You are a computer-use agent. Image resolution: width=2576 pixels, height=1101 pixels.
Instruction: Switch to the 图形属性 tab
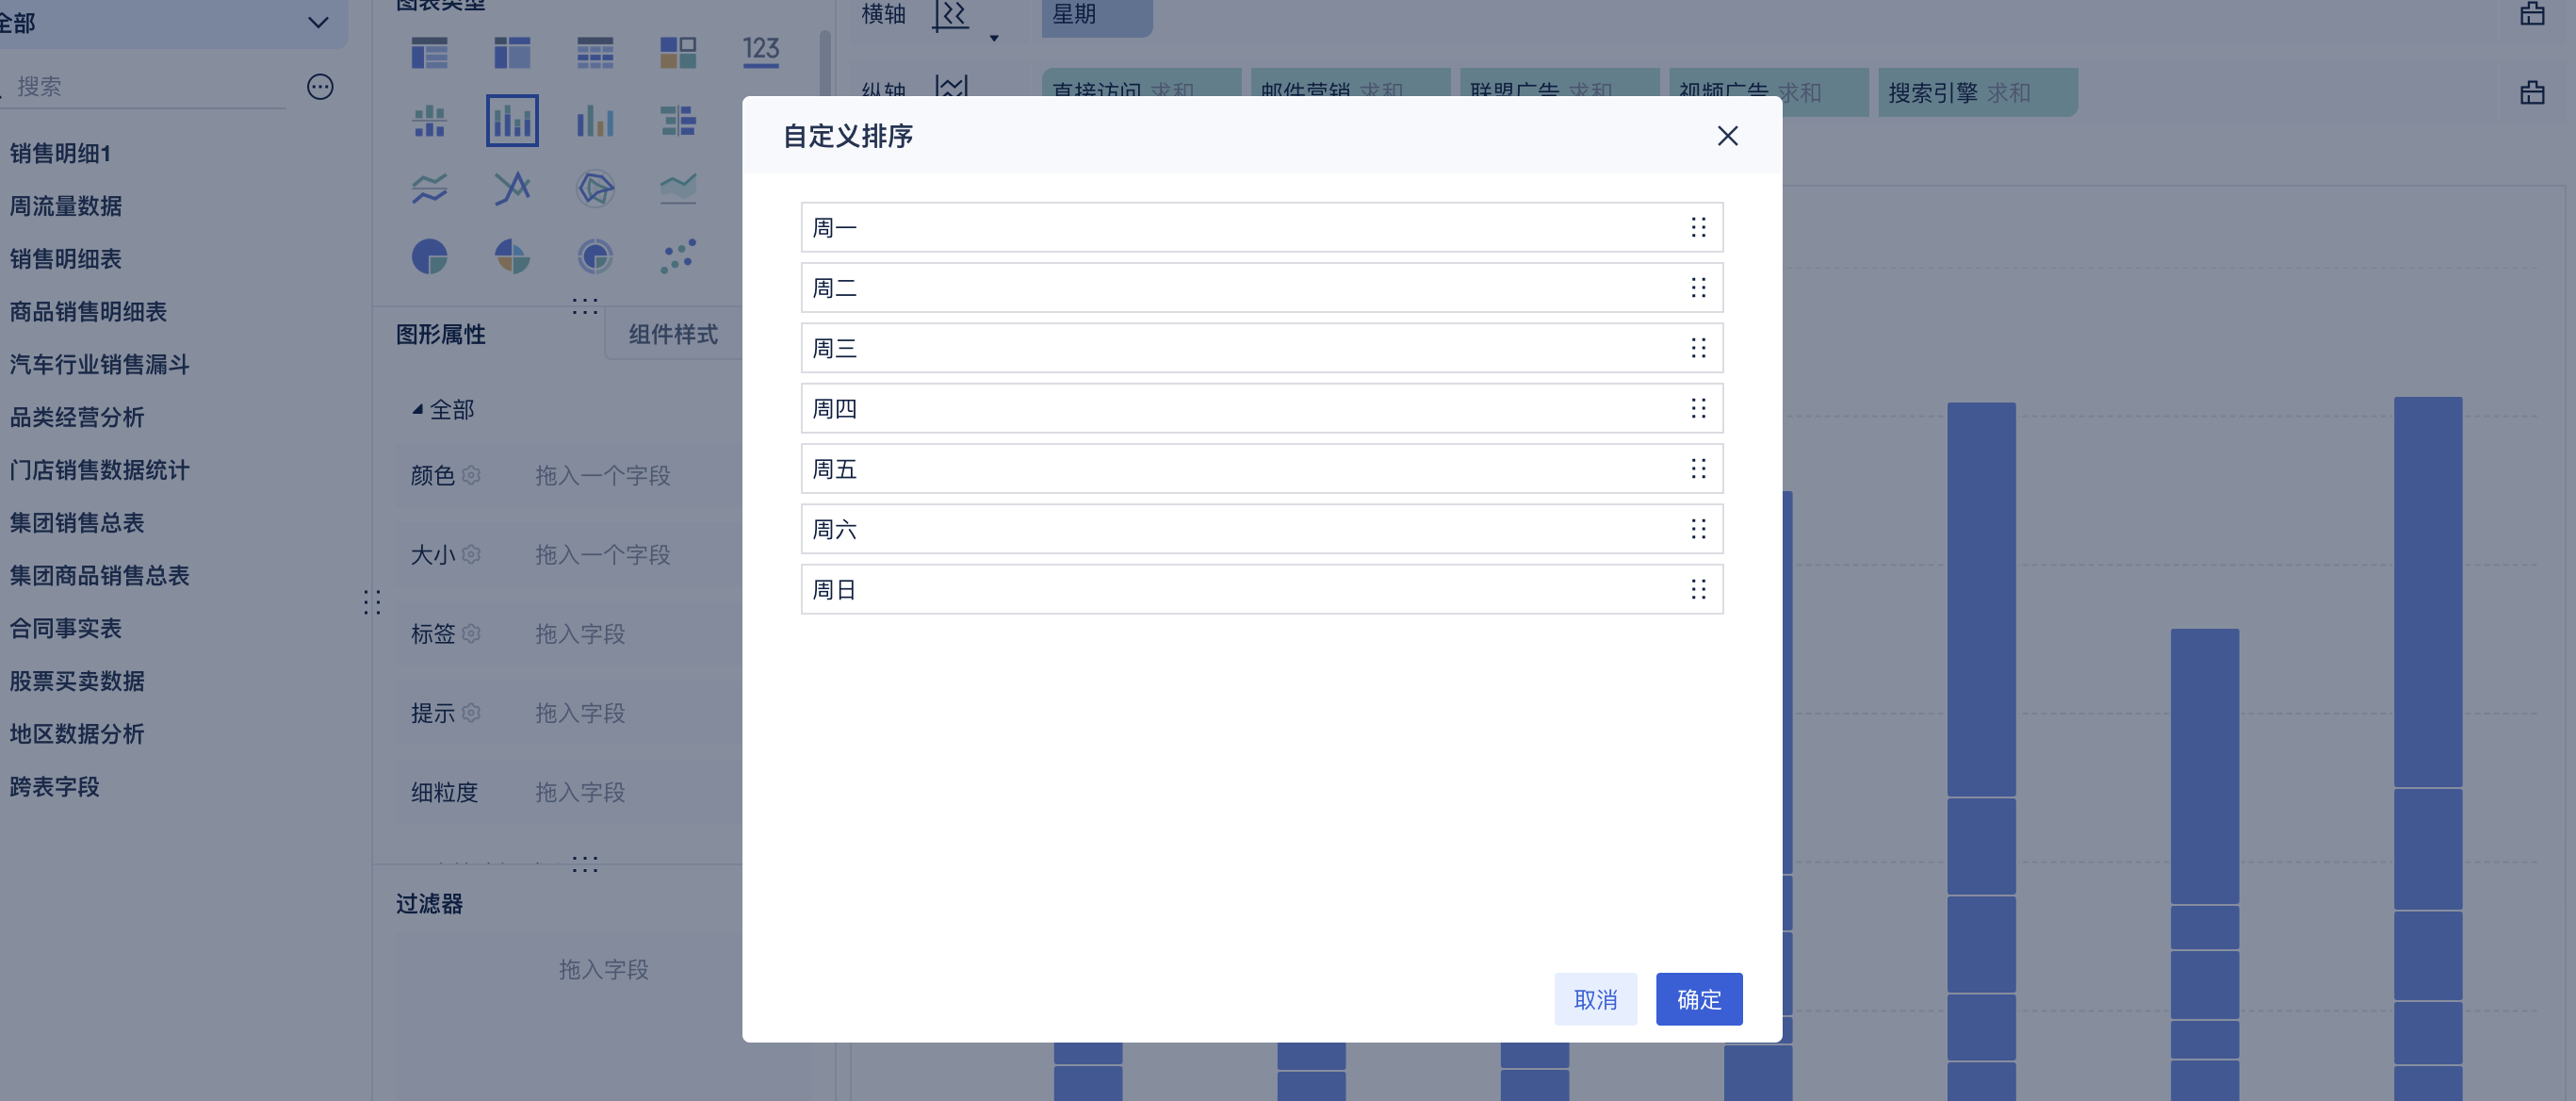tap(441, 334)
